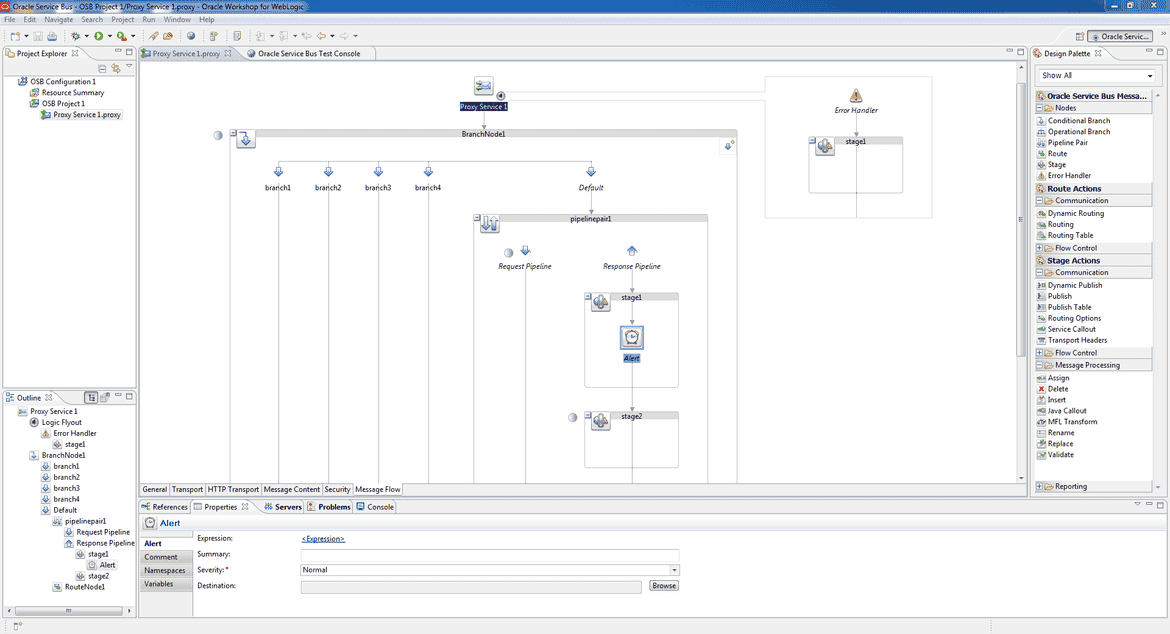Open the web browser globe toolbar icon
Viewport: 1170px width, 634px height.
191,36
